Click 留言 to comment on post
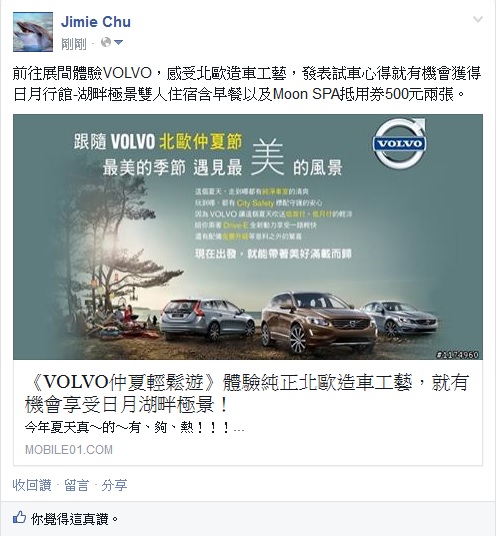Viewport: 496px width, 536px height. (x=76, y=485)
